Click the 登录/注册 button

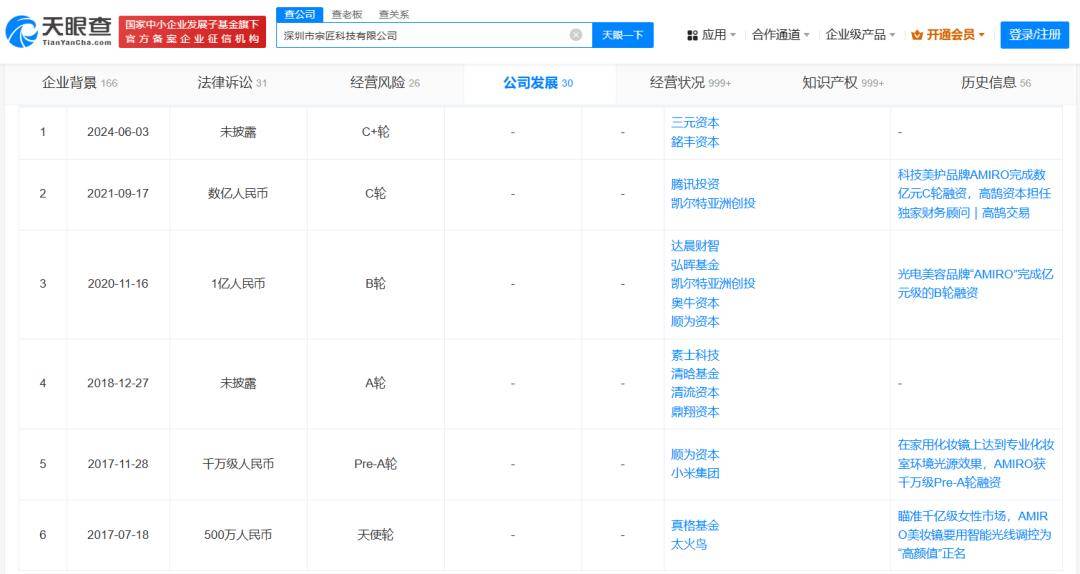1035,34
